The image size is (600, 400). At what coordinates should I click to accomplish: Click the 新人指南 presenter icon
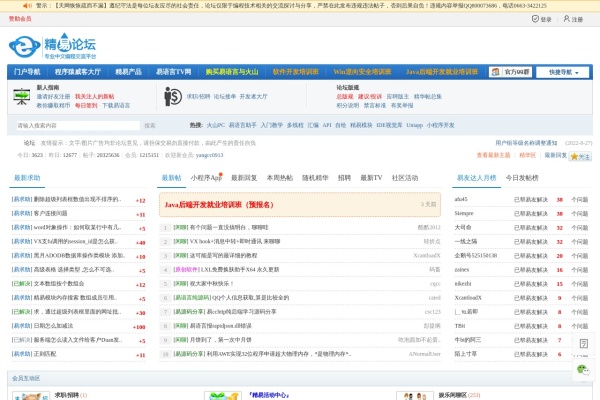click(x=21, y=97)
